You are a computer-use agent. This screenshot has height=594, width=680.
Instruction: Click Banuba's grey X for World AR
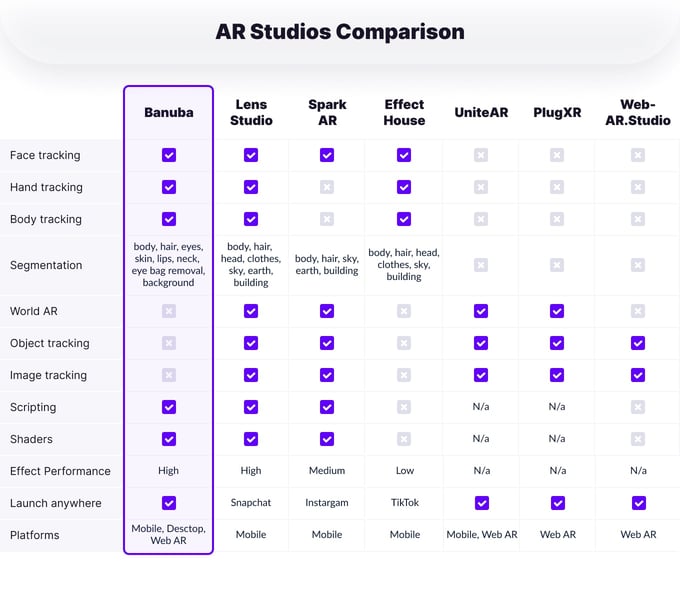tap(169, 311)
